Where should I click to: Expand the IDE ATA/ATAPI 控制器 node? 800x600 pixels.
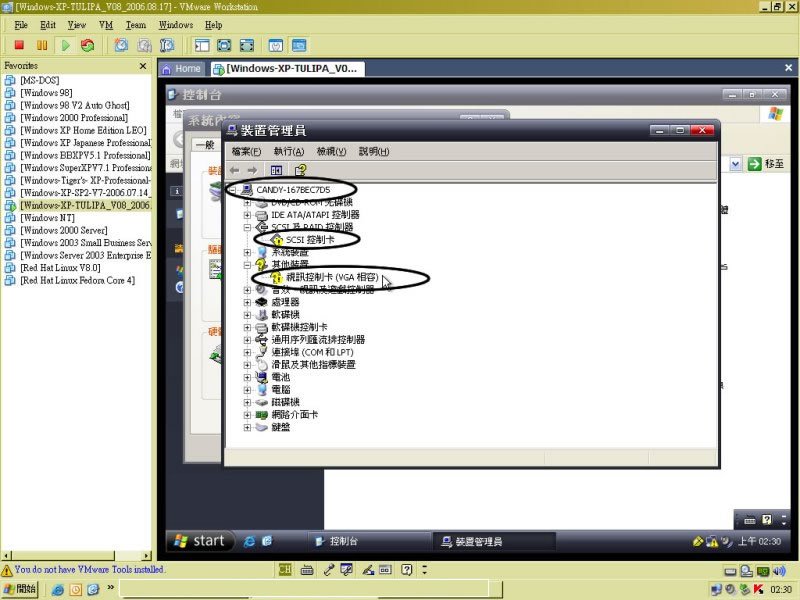[x=247, y=215]
